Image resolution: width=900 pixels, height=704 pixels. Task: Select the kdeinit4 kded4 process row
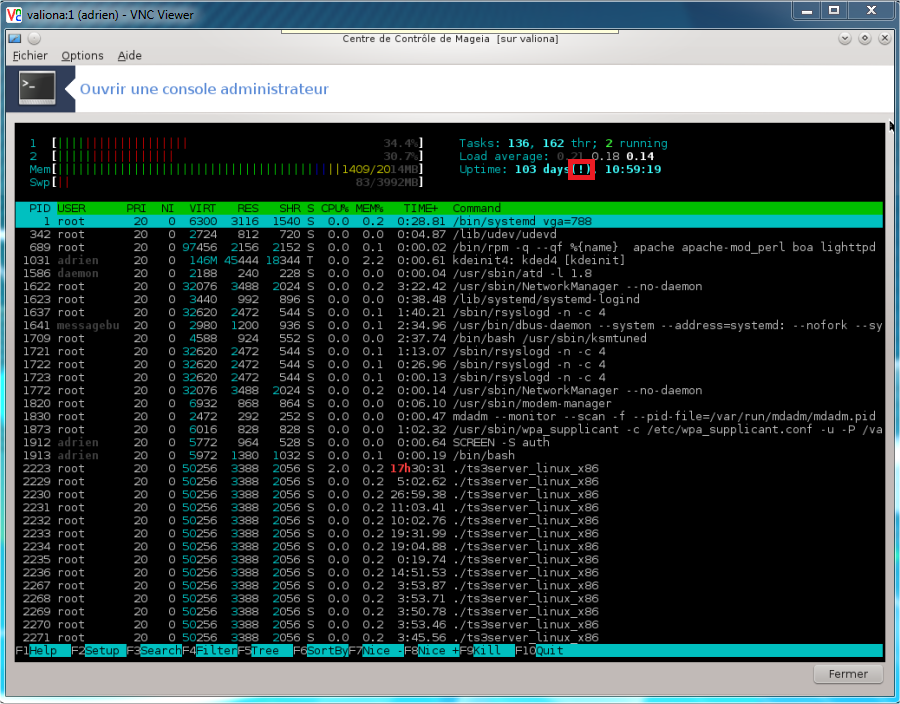pos(449,260)
